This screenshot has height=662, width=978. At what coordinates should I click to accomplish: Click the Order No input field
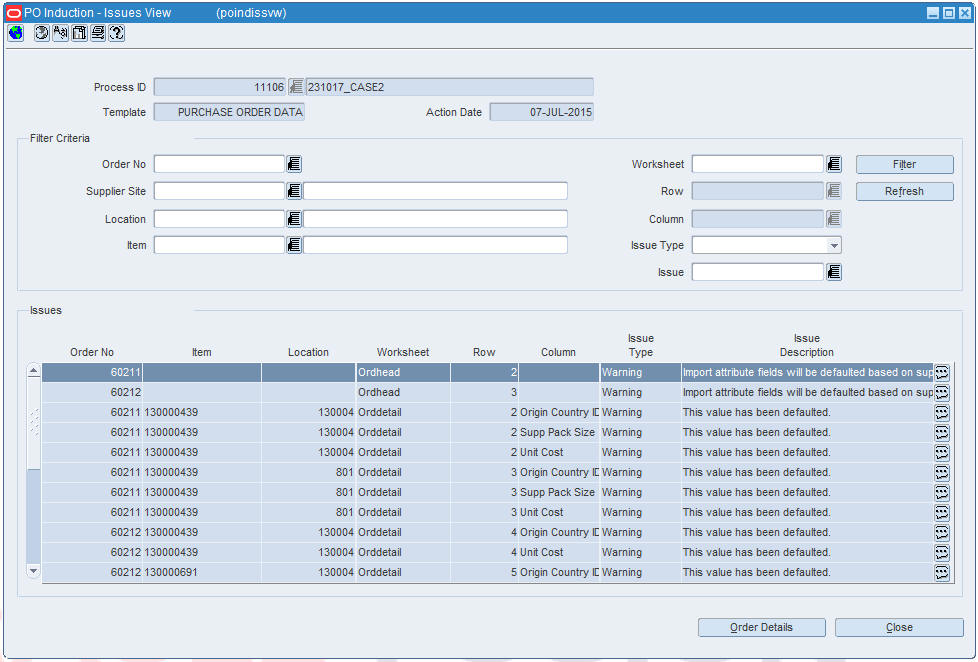[219, 164]
